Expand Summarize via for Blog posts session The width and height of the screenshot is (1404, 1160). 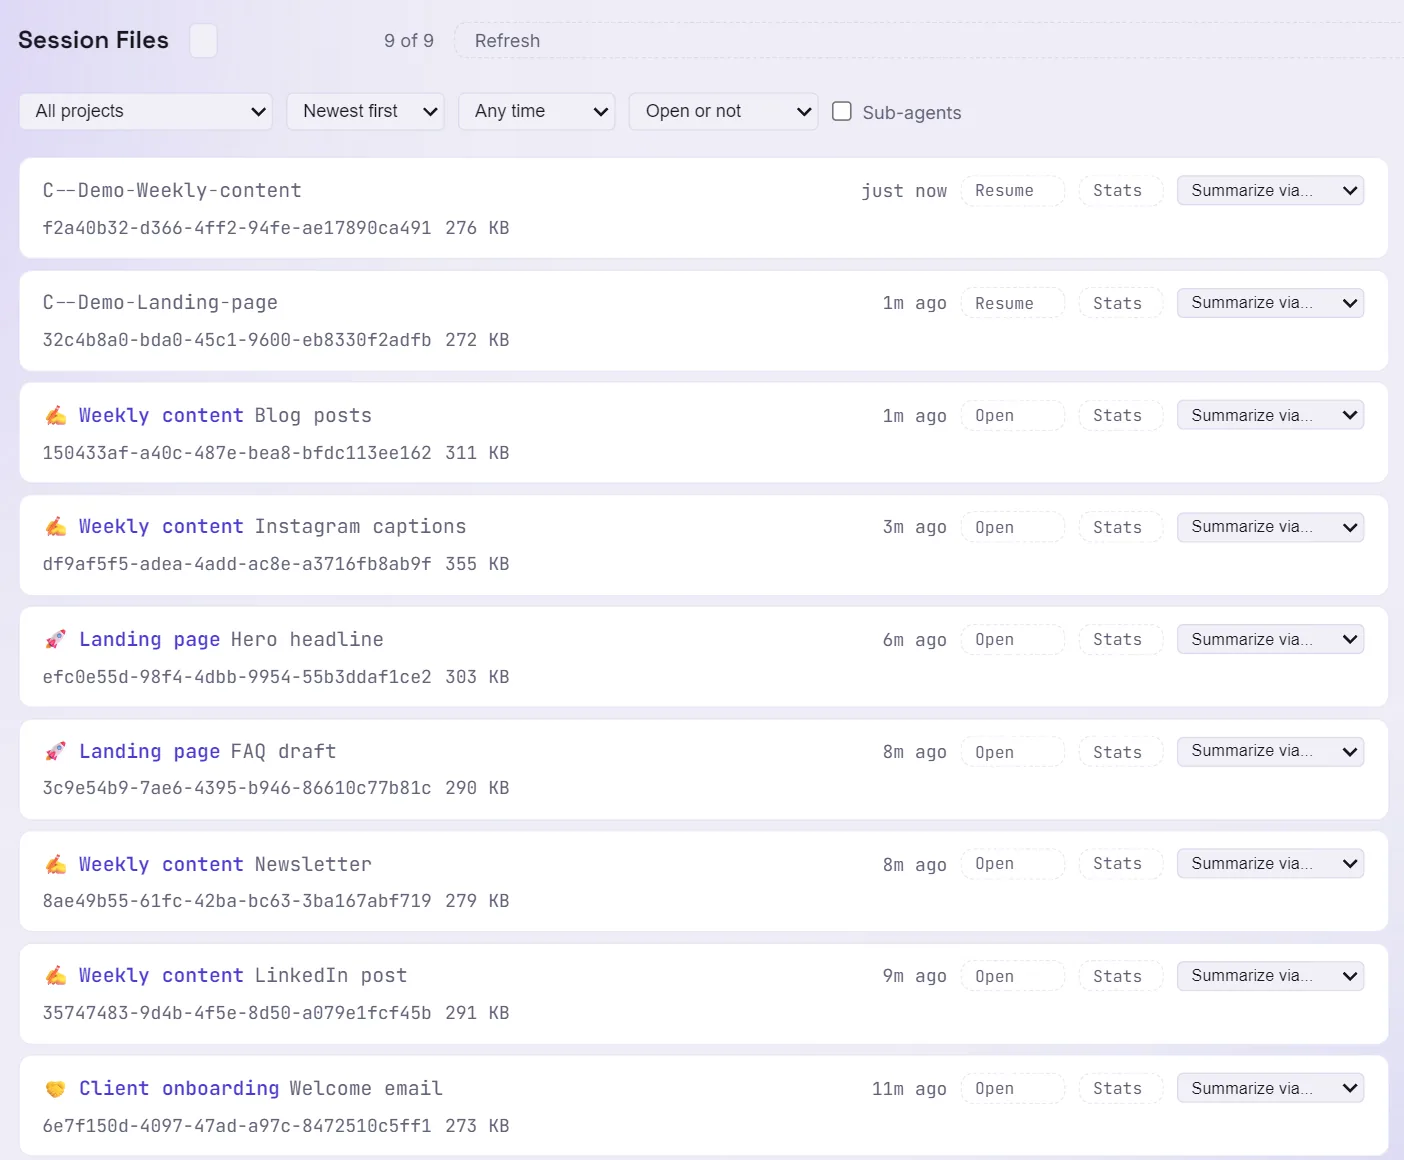point(1270,415)
